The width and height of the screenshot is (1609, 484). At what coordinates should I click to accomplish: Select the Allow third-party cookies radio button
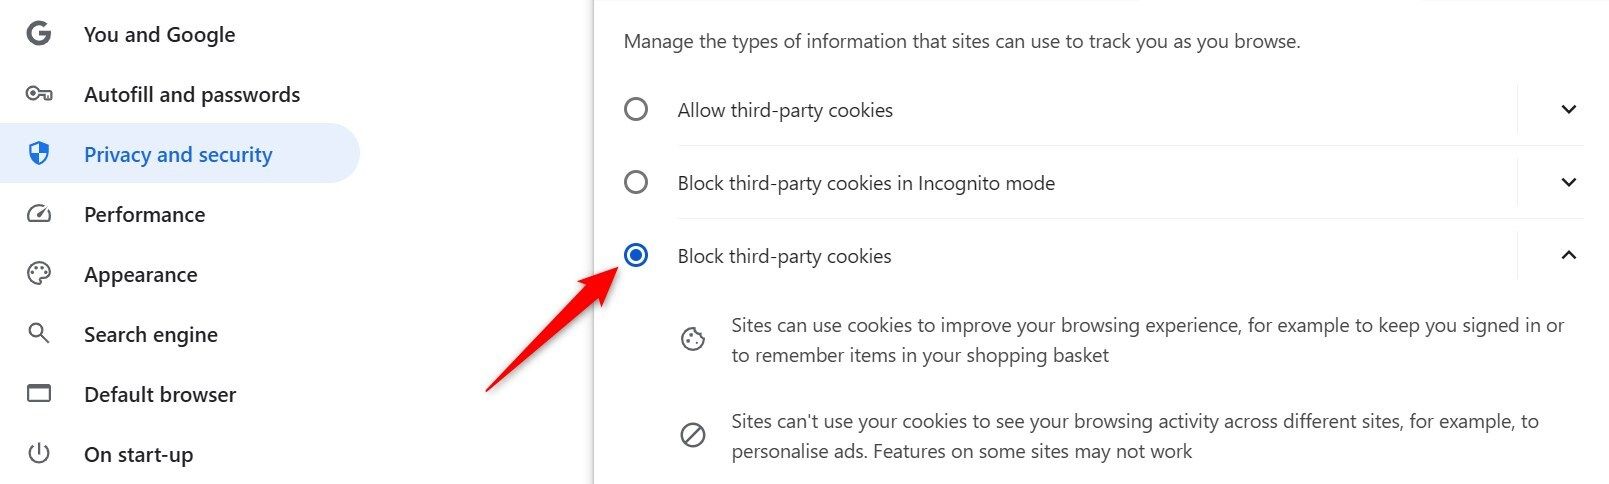coord(636,109)
